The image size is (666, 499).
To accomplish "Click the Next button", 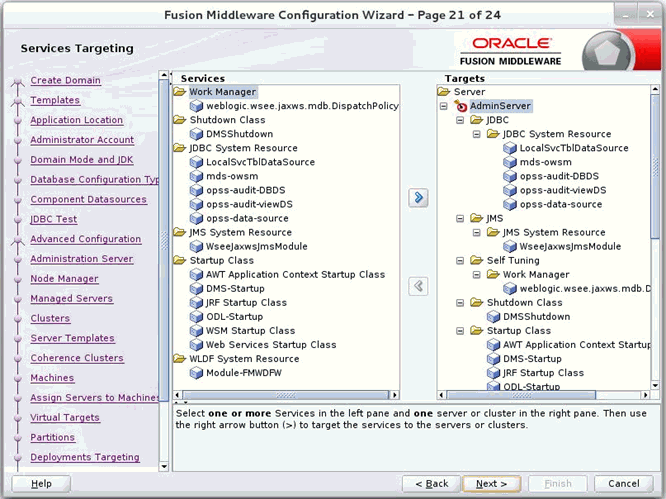I will point(491,484).
